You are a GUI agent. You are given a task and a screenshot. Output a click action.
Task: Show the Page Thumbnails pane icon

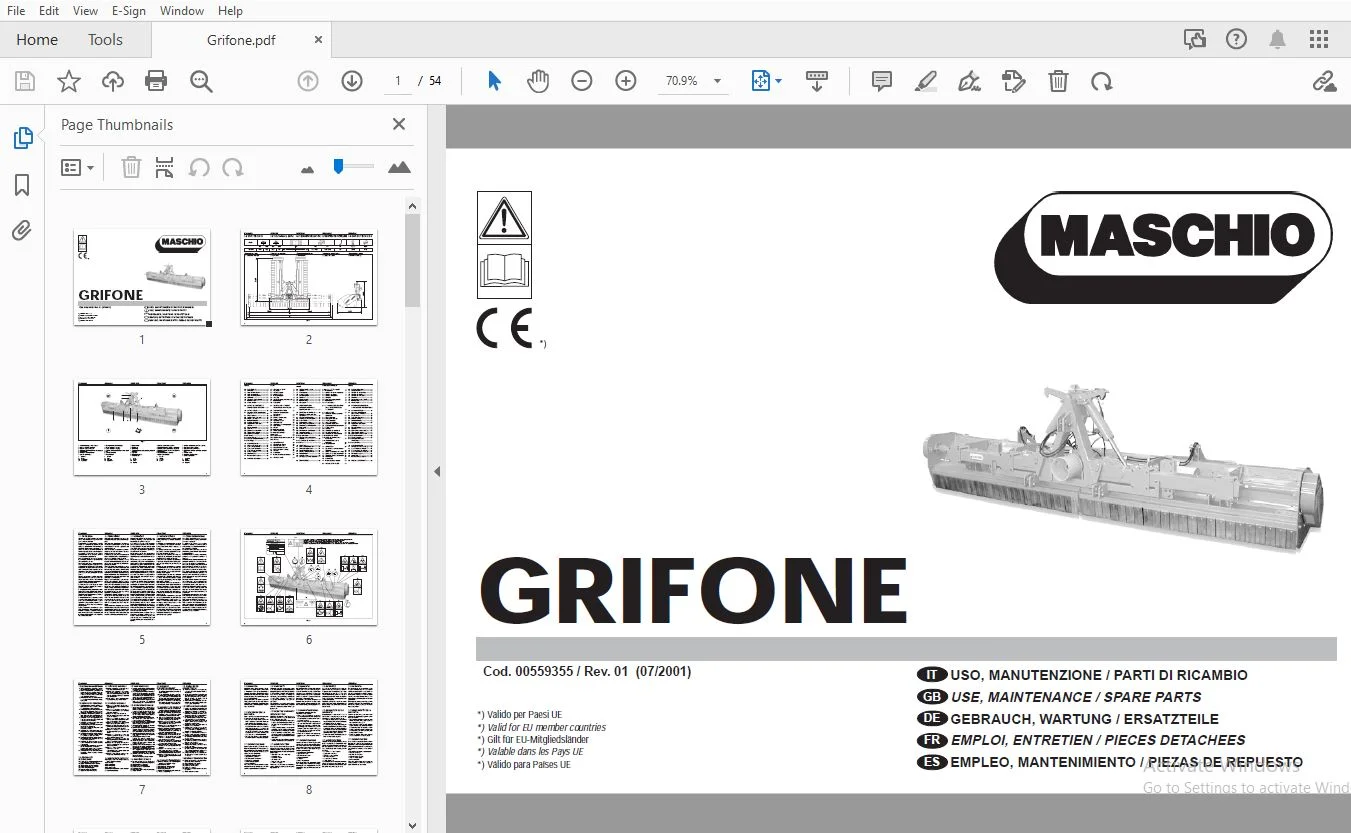22,138
